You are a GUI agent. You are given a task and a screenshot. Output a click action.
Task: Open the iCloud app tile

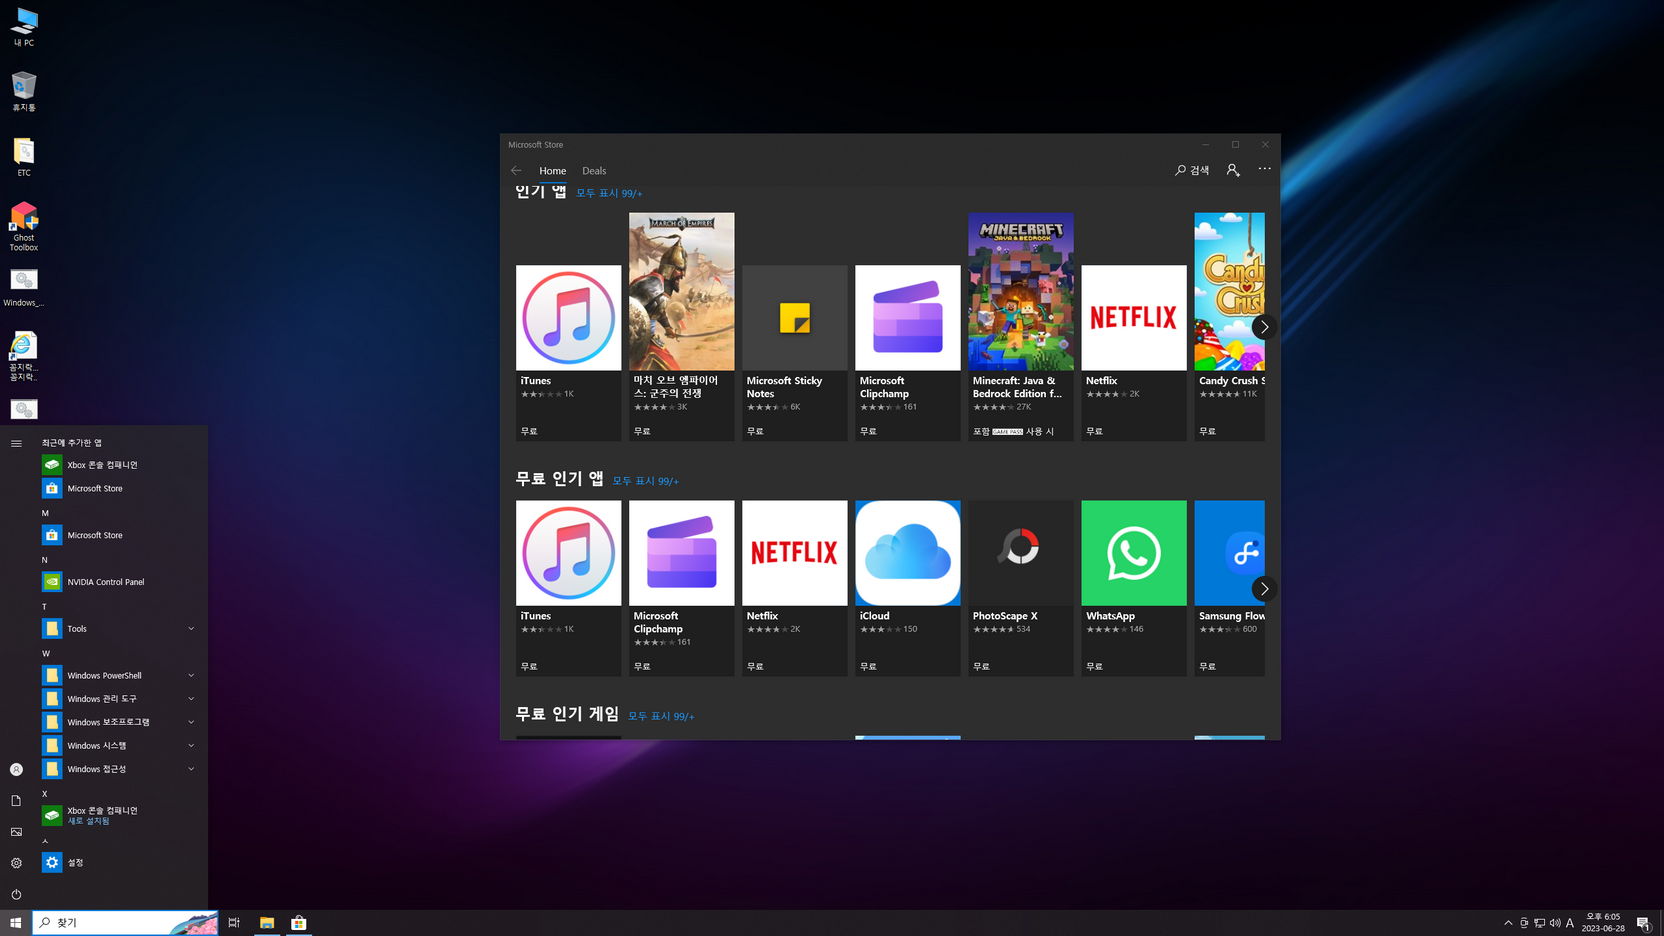click(x=907, y=588)
